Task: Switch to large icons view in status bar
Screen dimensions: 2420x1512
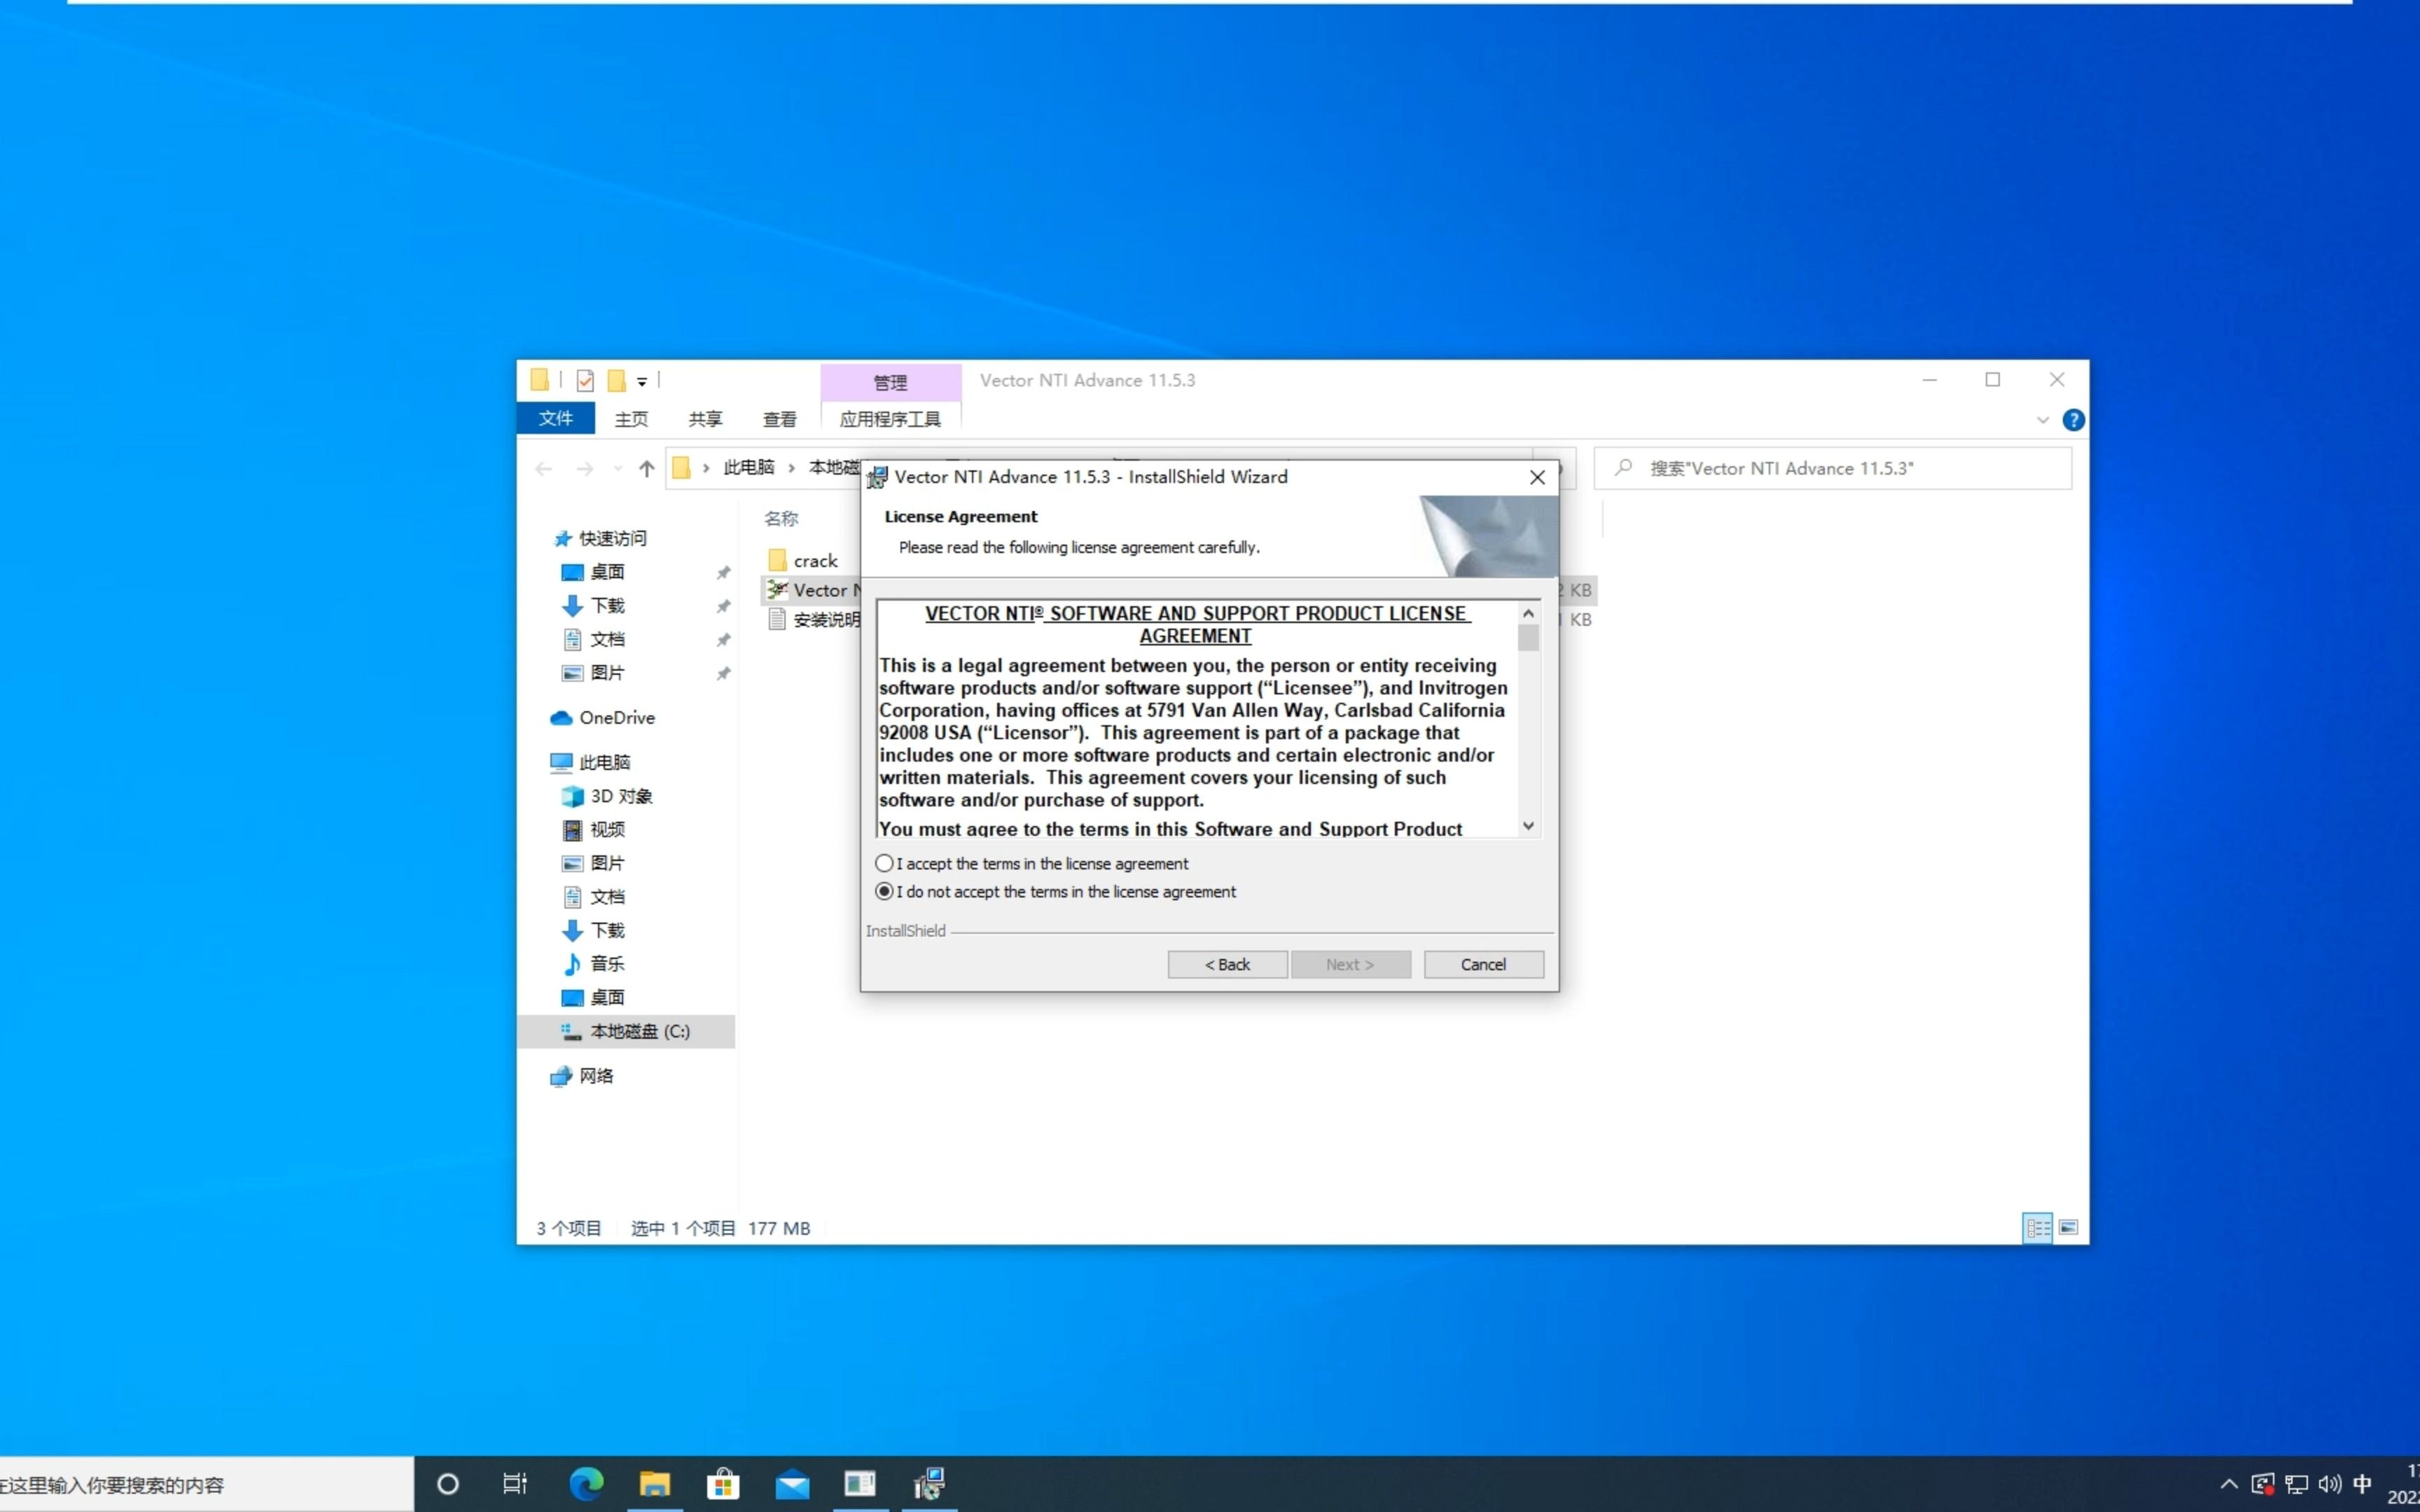Action: point(2068,1227)
